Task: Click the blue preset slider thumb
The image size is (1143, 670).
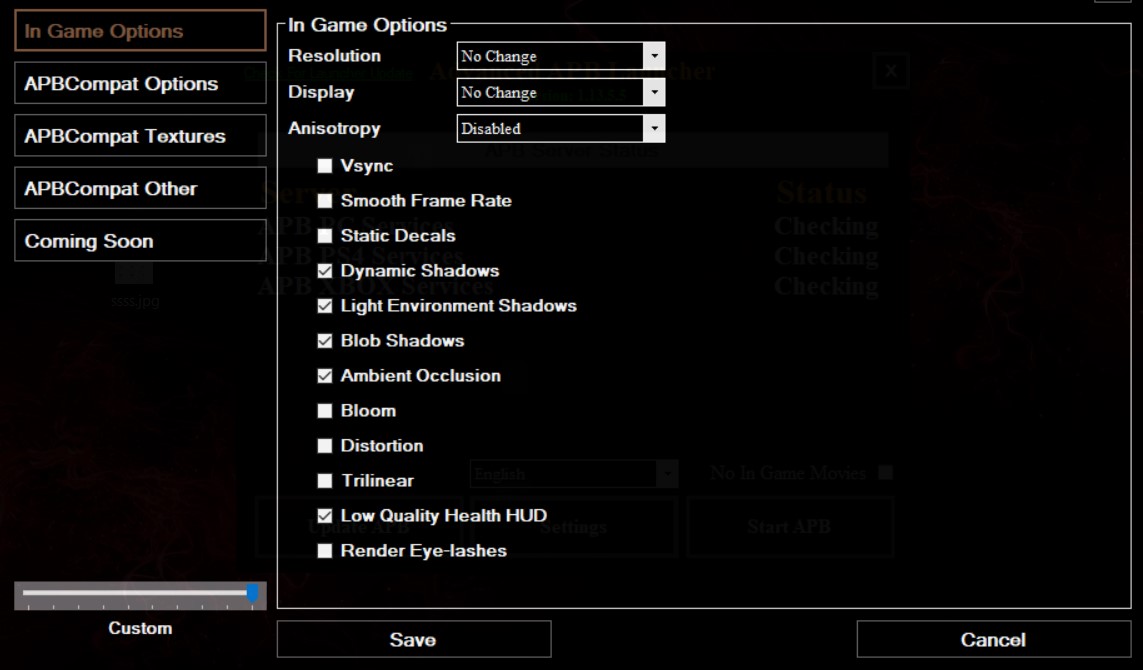Action: [x=252, y=593]
